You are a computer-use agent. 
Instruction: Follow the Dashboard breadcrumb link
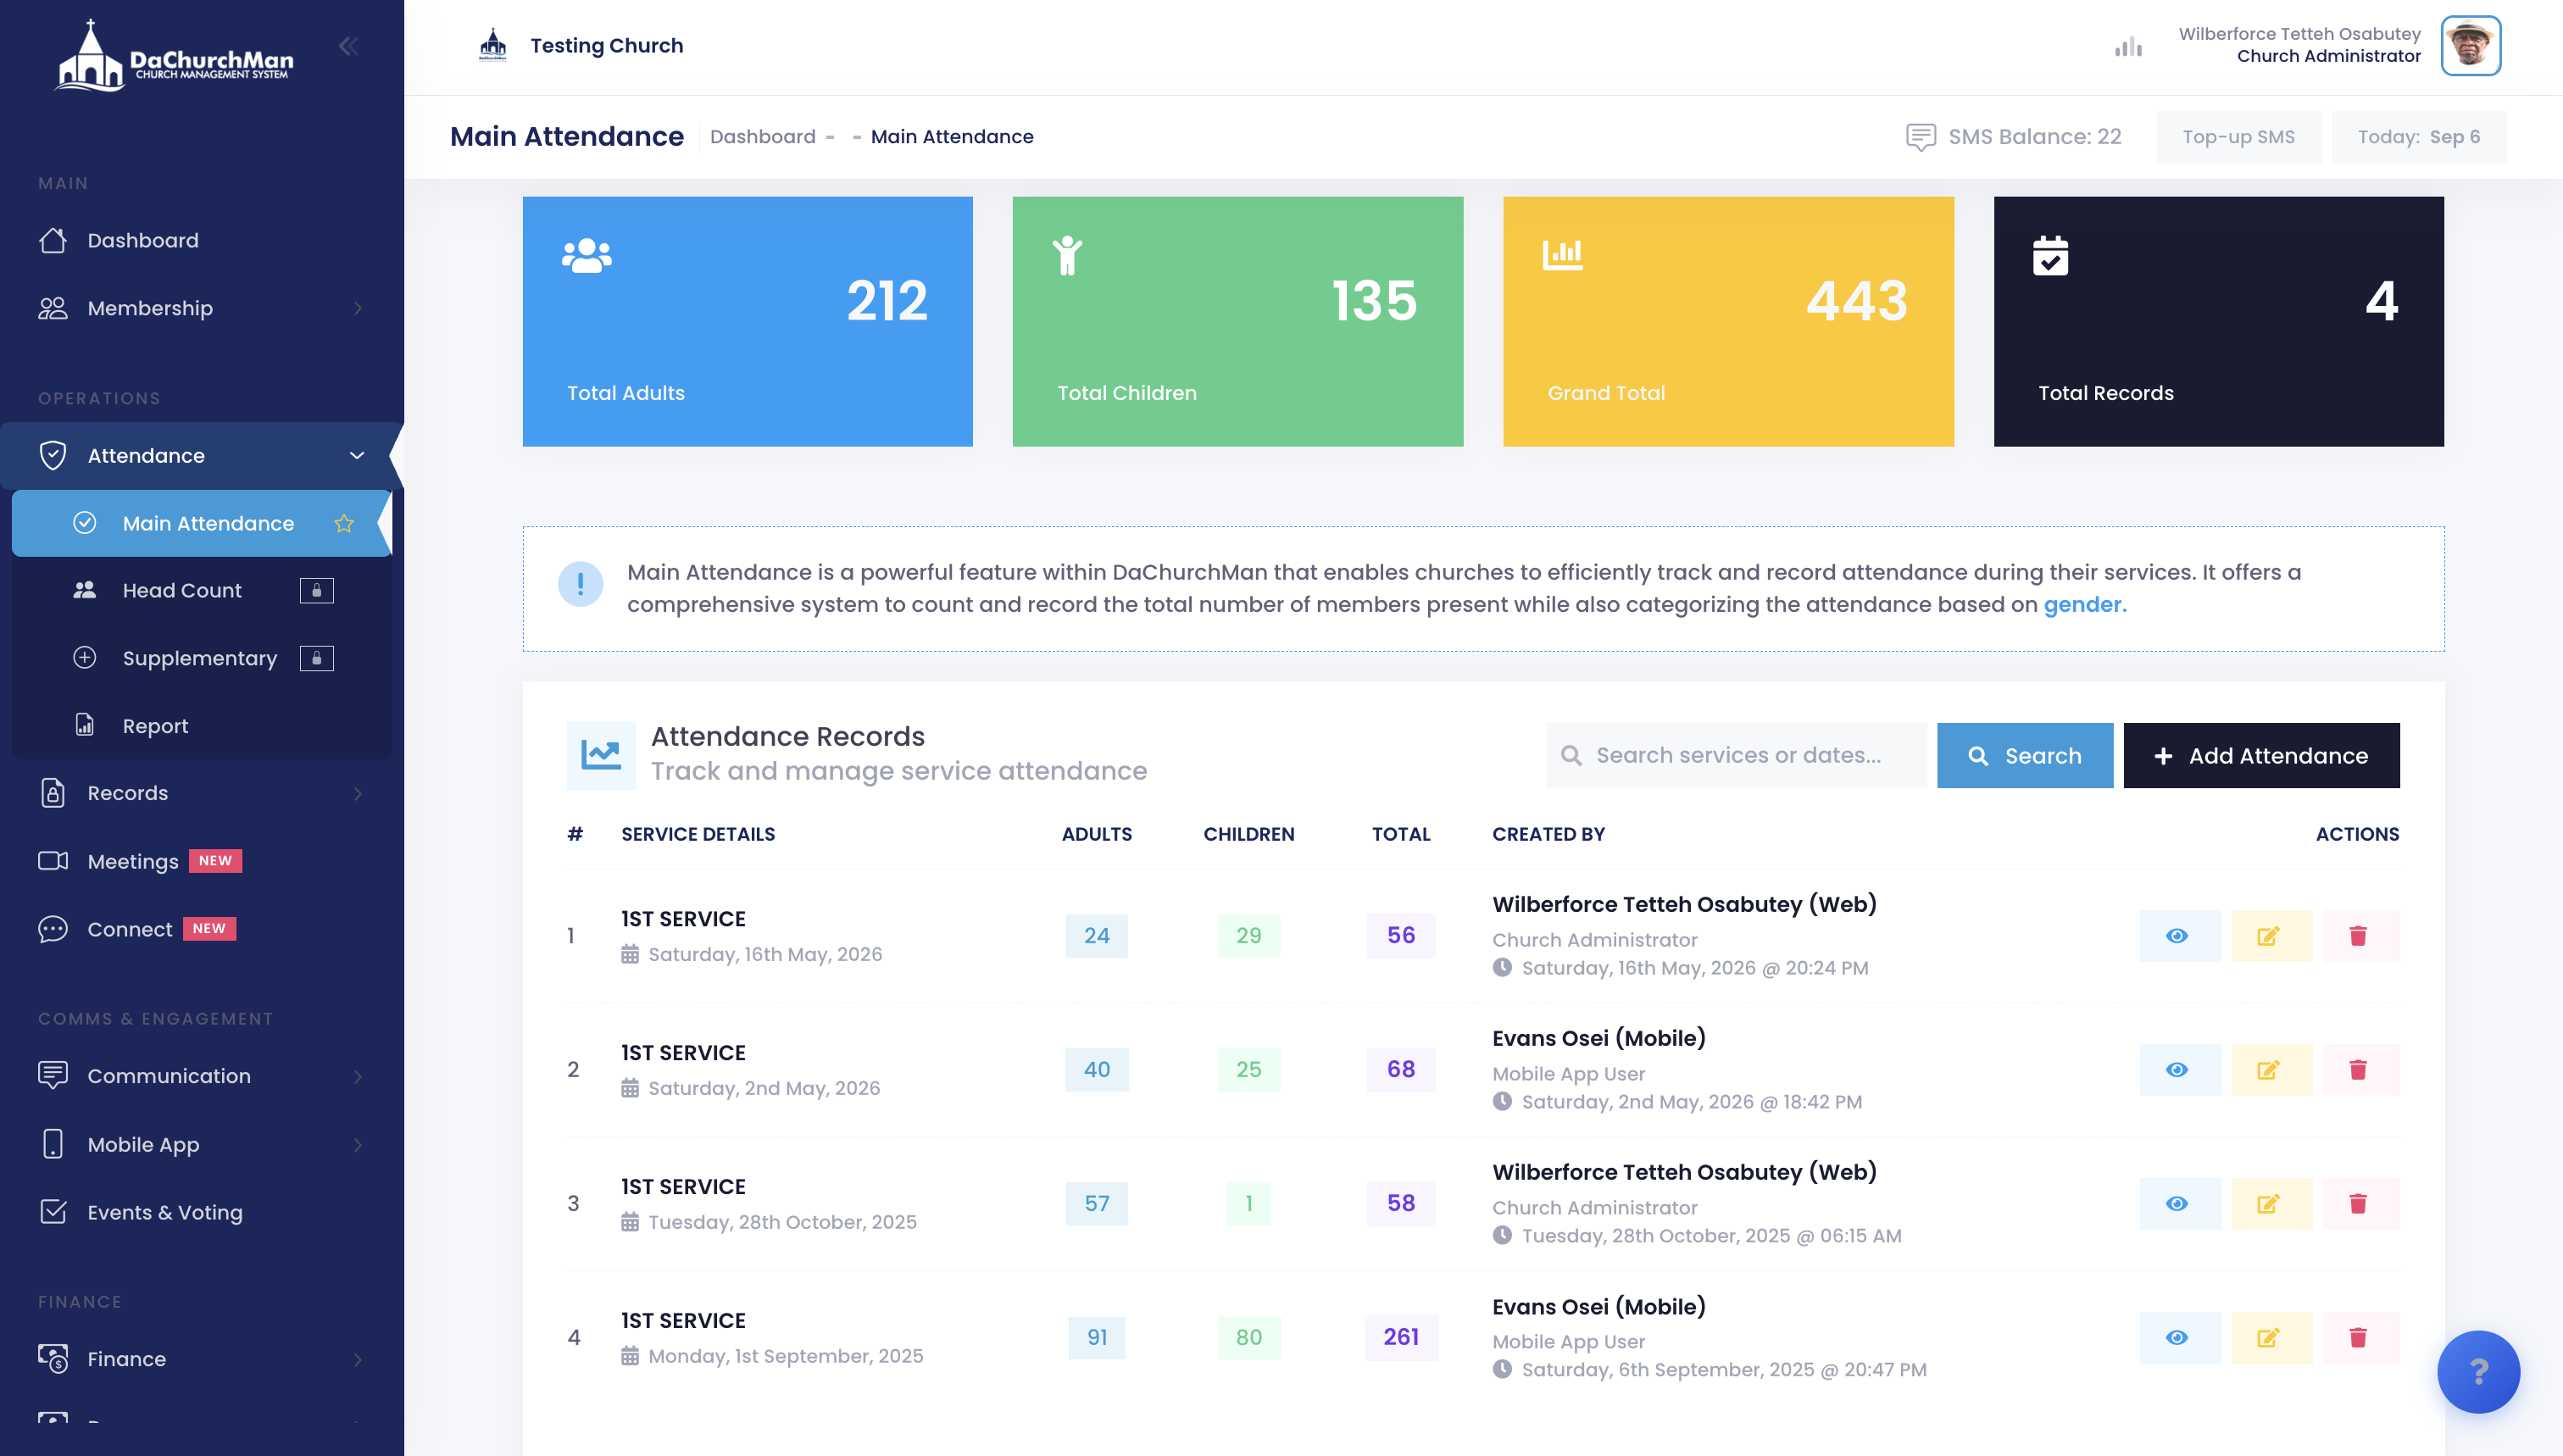point(762,137)
